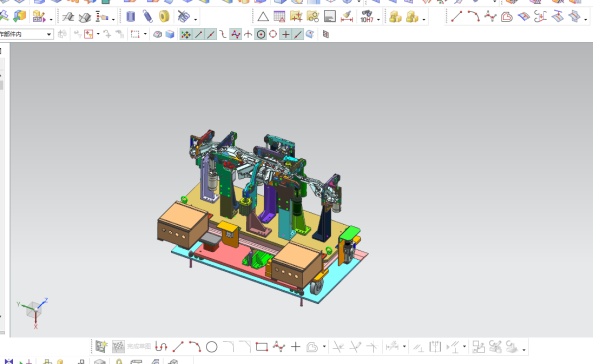
Task: Toggle control point snap (curved S icon)
Action: [x=223, y=34]
